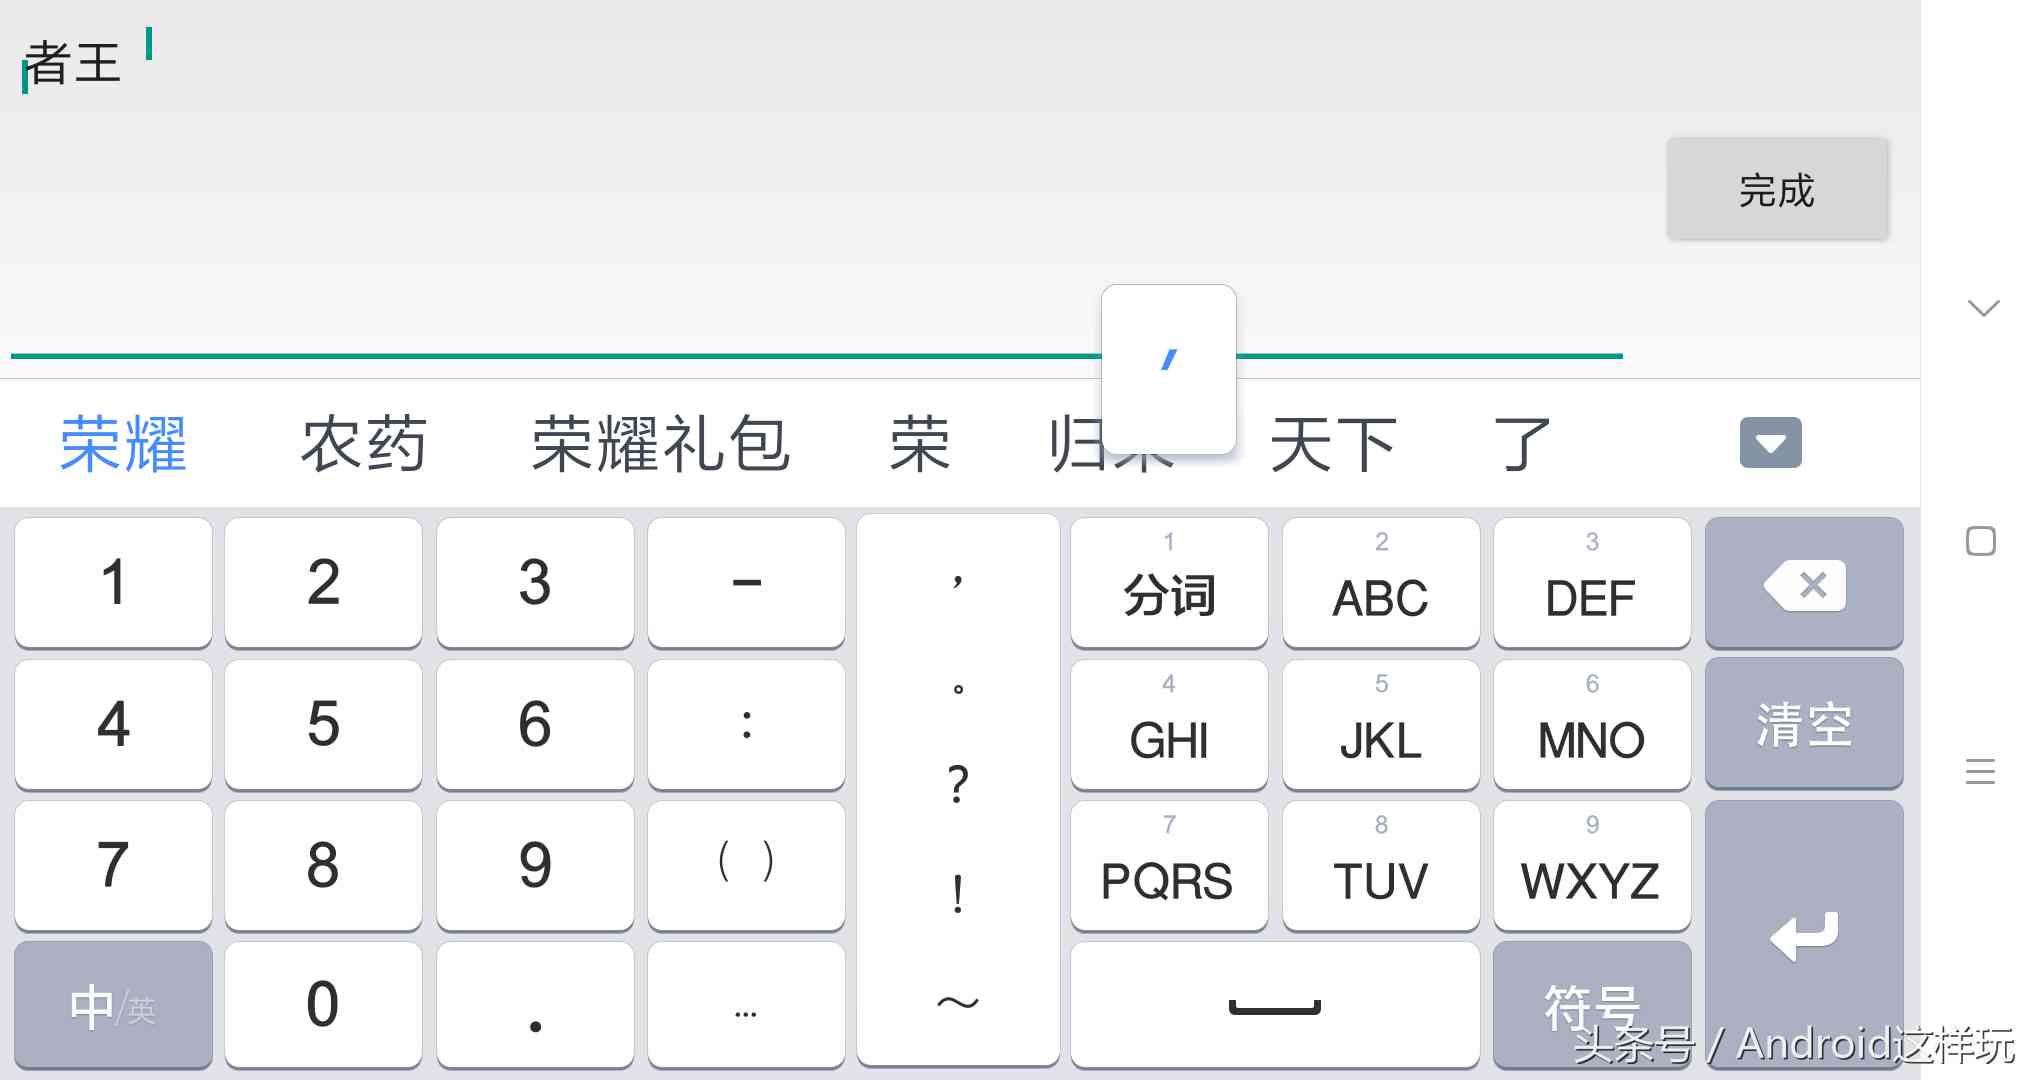Click the 完成 done button
Viewport: 2040px width, 1080px height.
click(x=1777, y=189)
